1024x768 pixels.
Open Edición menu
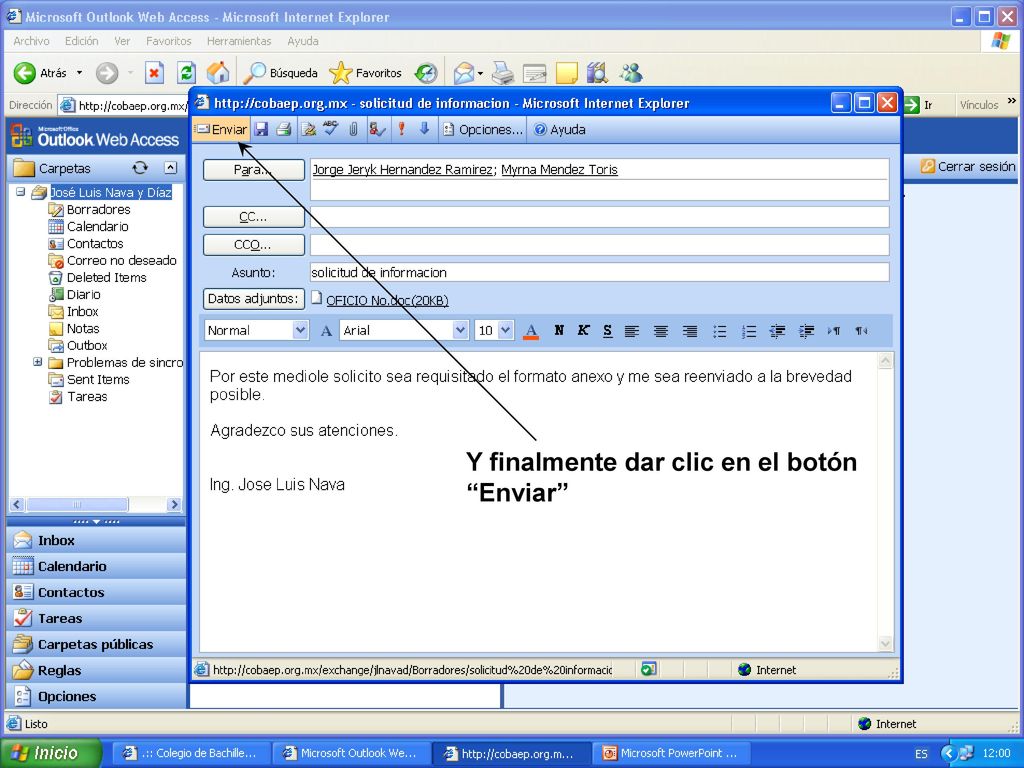tap(82, 41)
